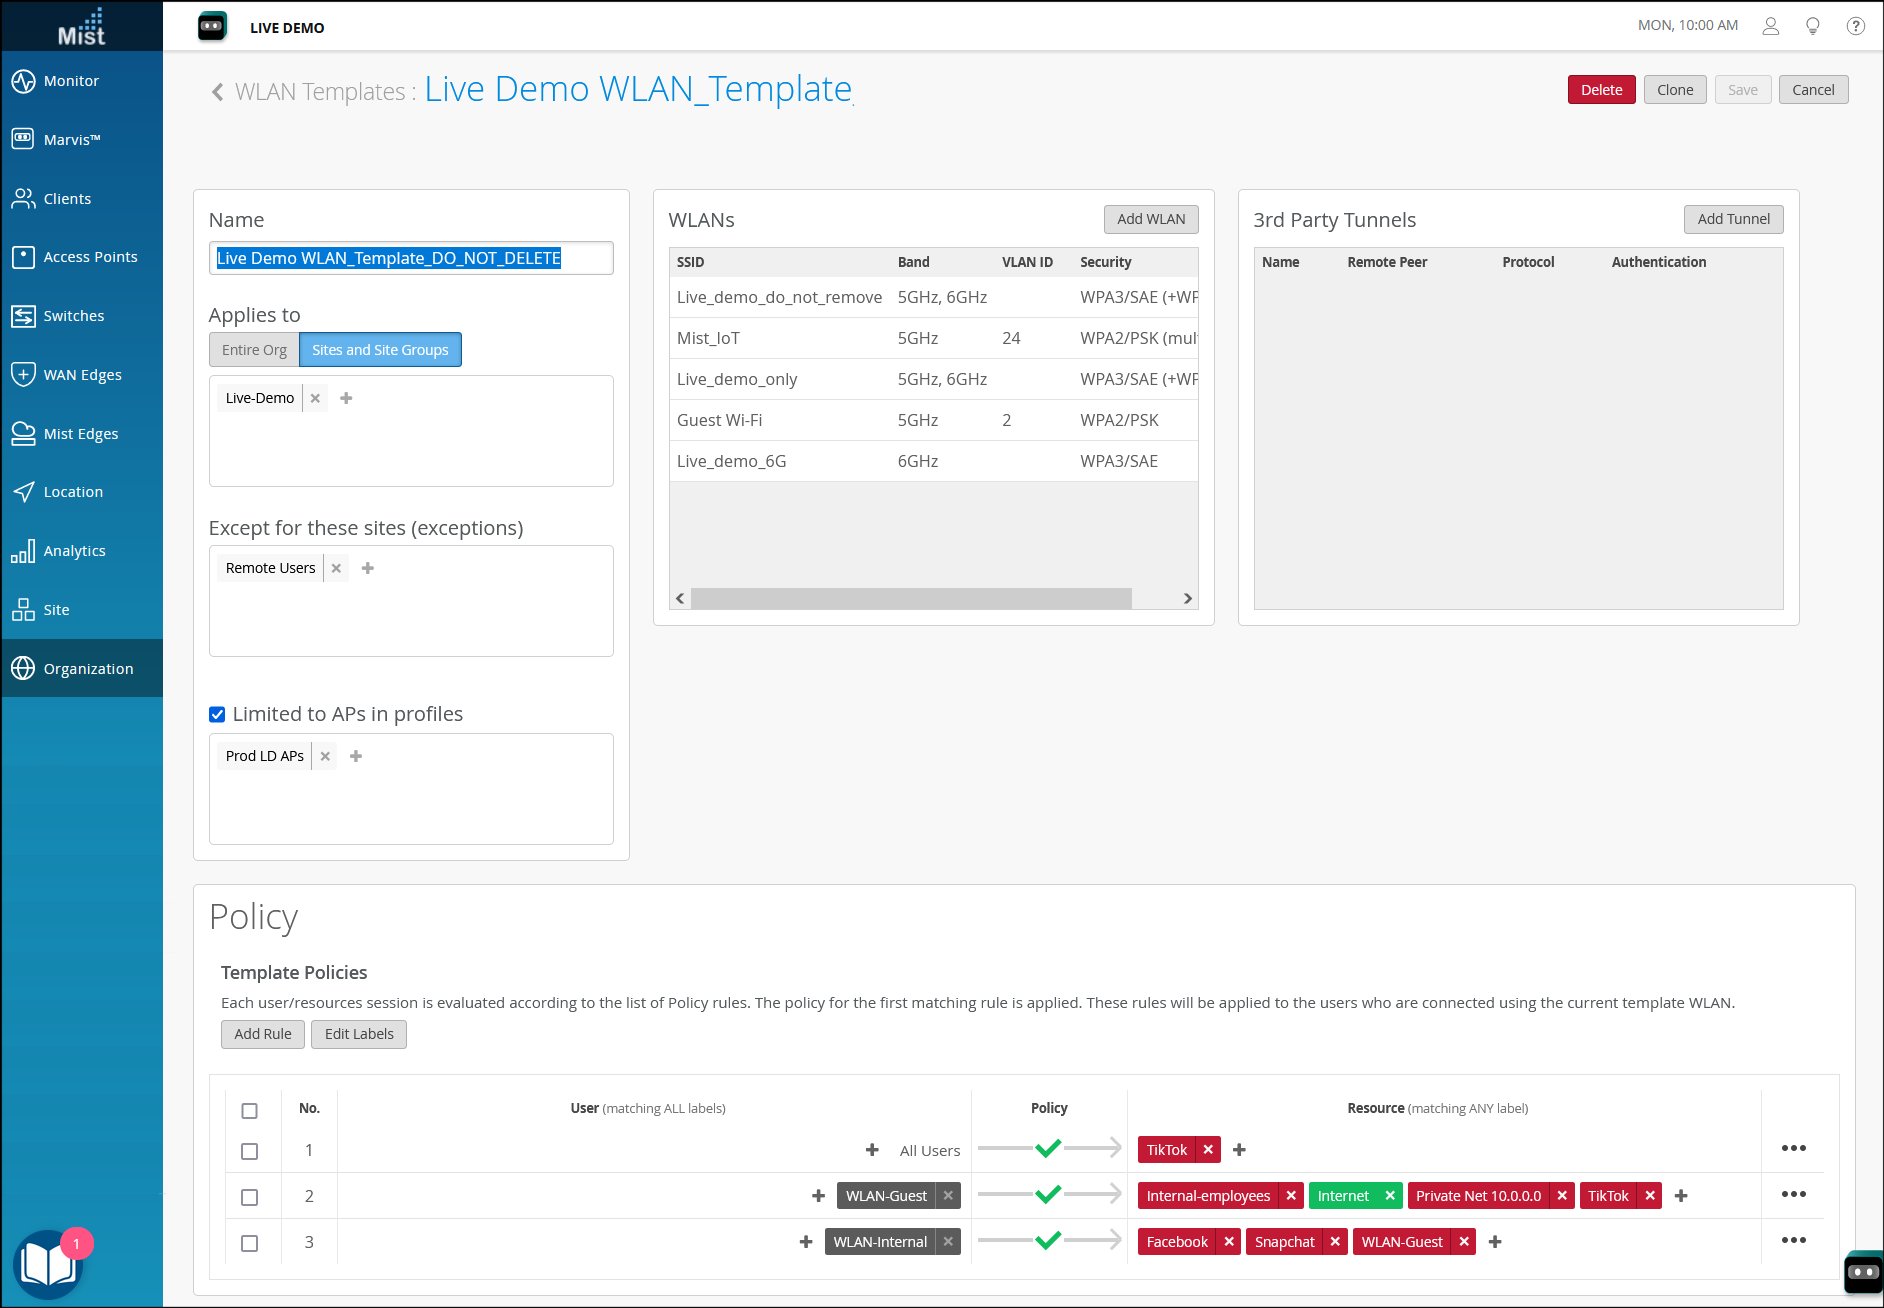Remove Internal-employees resource from rule 2
1884x1308 pixels.
[1291, 1196]
